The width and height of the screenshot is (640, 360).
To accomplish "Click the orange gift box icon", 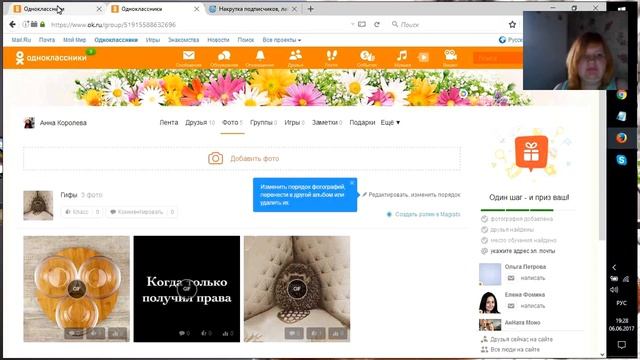I will pos(531,152).
